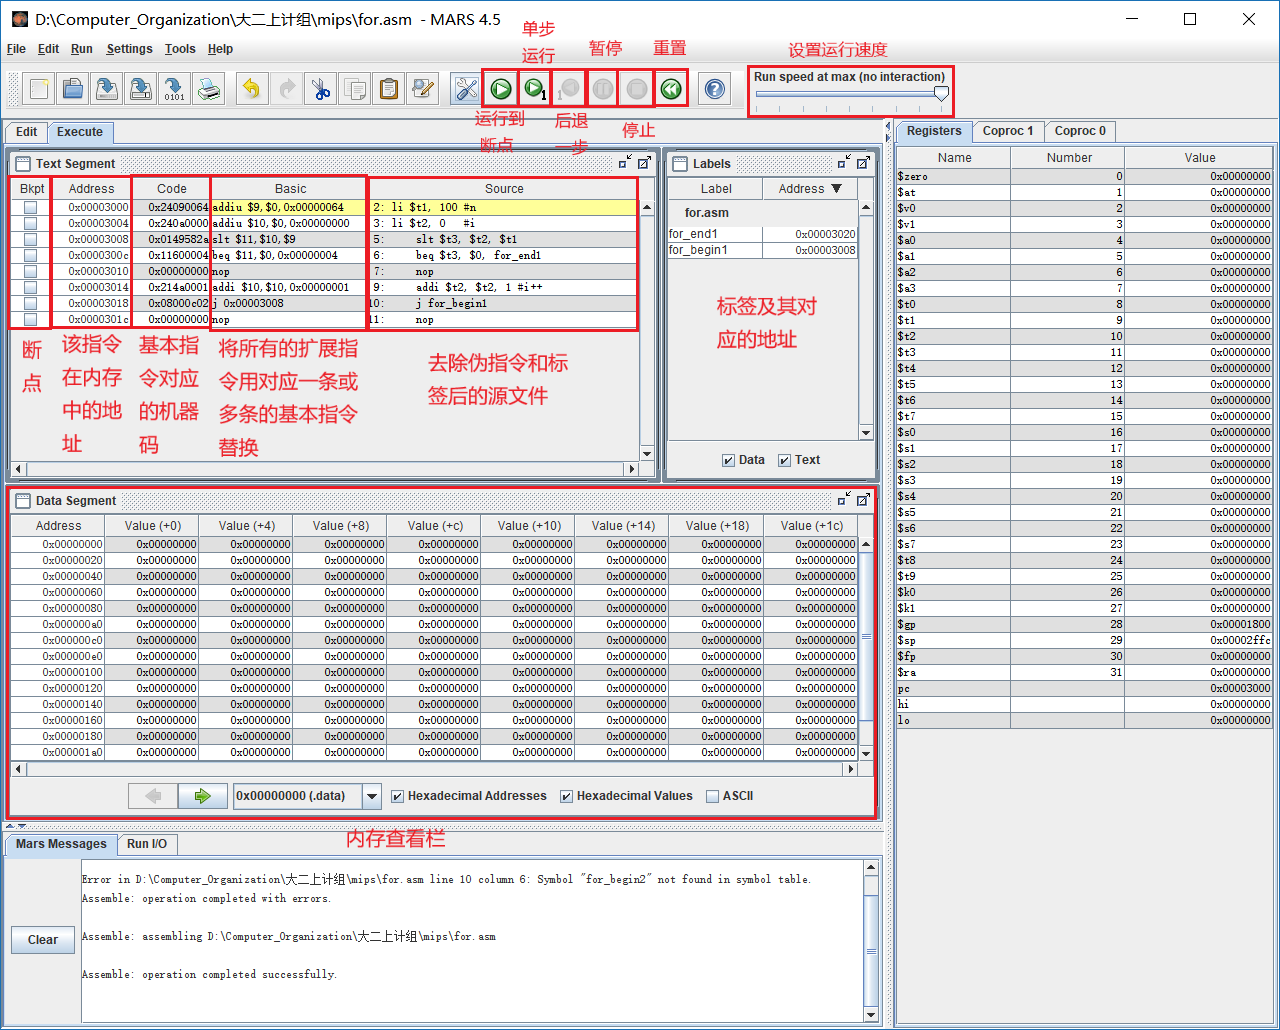The image size is (1280, 1030).
Task: Click the Save As toolbar icon
Action: (141, 89)
